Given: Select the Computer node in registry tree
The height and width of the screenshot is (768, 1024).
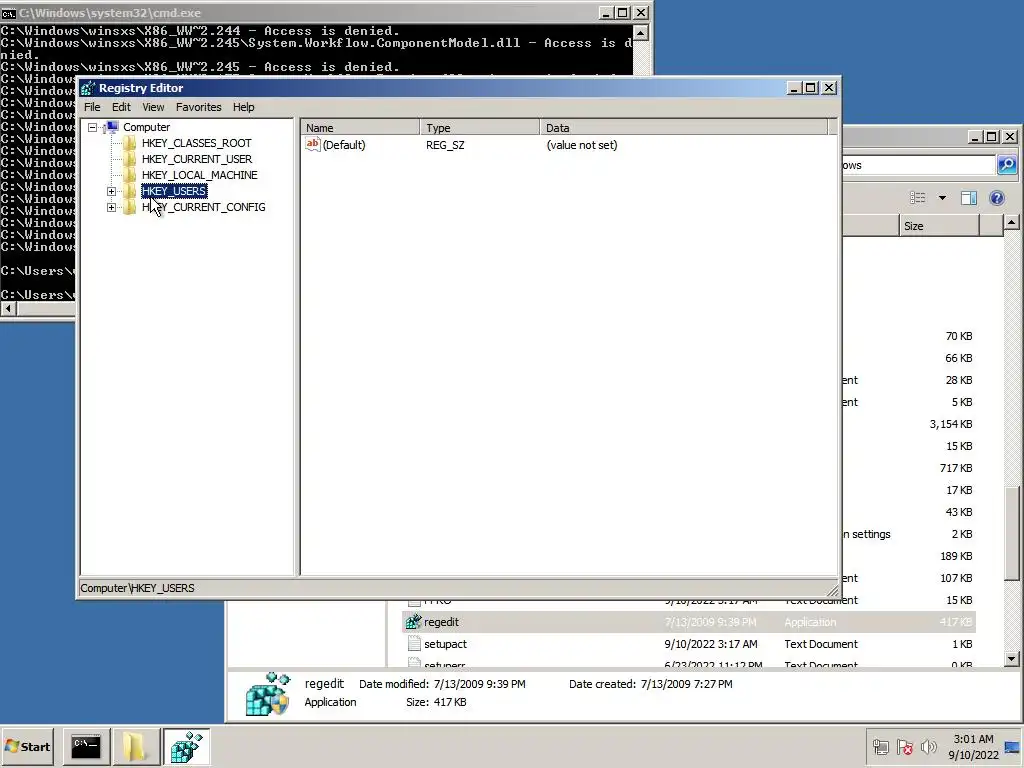Looking at the screenshot, I should tap(146, 127).
